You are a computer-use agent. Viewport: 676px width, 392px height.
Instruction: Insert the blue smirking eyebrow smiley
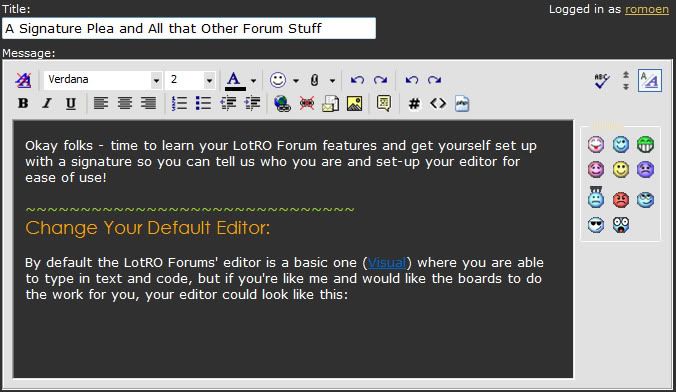click(645, 200)
